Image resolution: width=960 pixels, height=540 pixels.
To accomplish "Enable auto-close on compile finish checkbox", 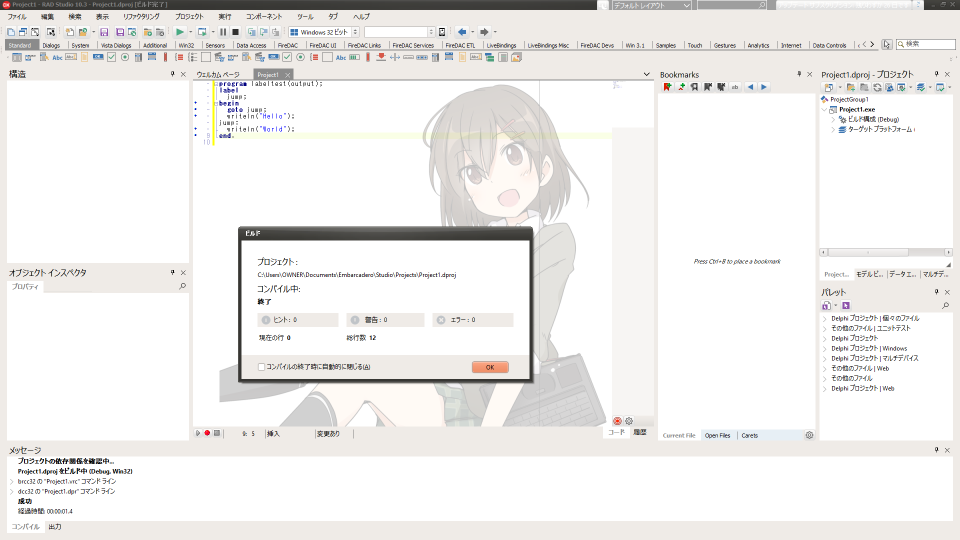I will click(x=262, y=367).
